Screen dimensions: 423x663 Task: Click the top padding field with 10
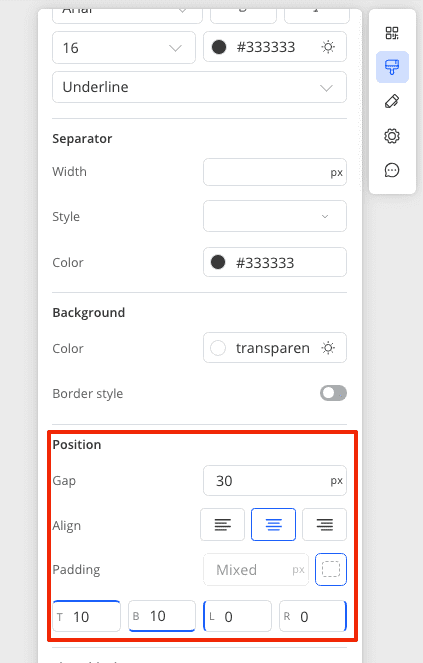(x=87, y=616)
